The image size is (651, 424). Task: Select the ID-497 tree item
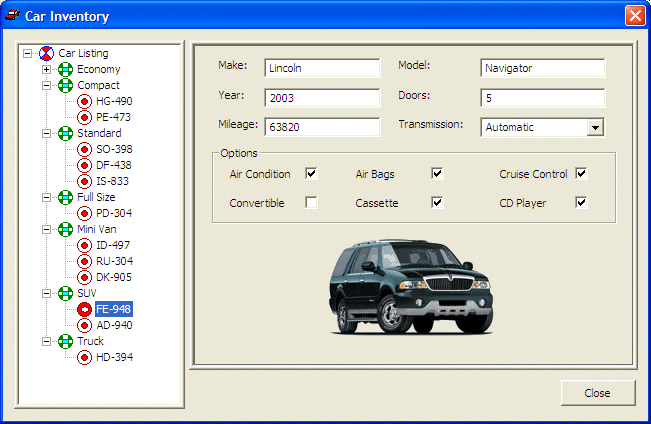click(113, 245)
